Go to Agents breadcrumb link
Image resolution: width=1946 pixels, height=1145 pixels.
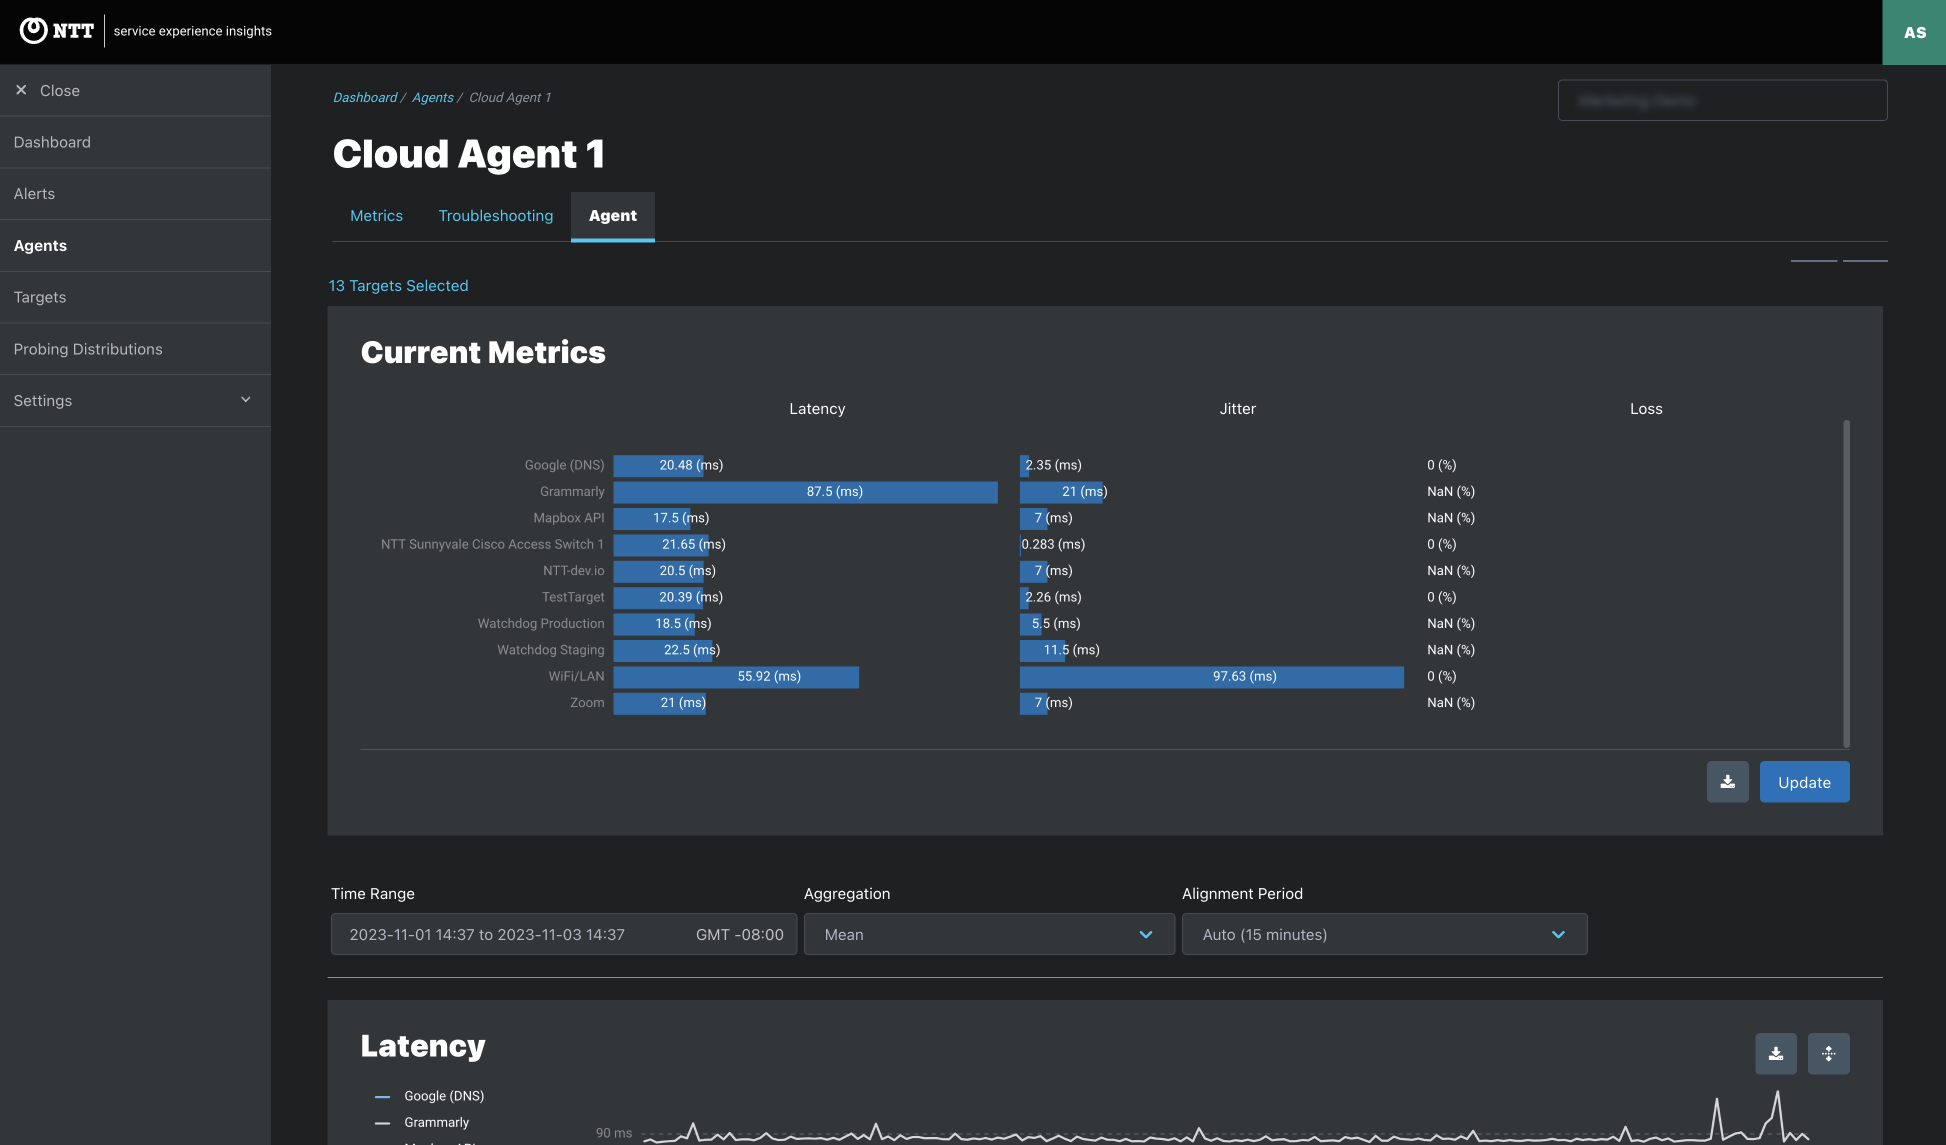click(x=433, y=97)
